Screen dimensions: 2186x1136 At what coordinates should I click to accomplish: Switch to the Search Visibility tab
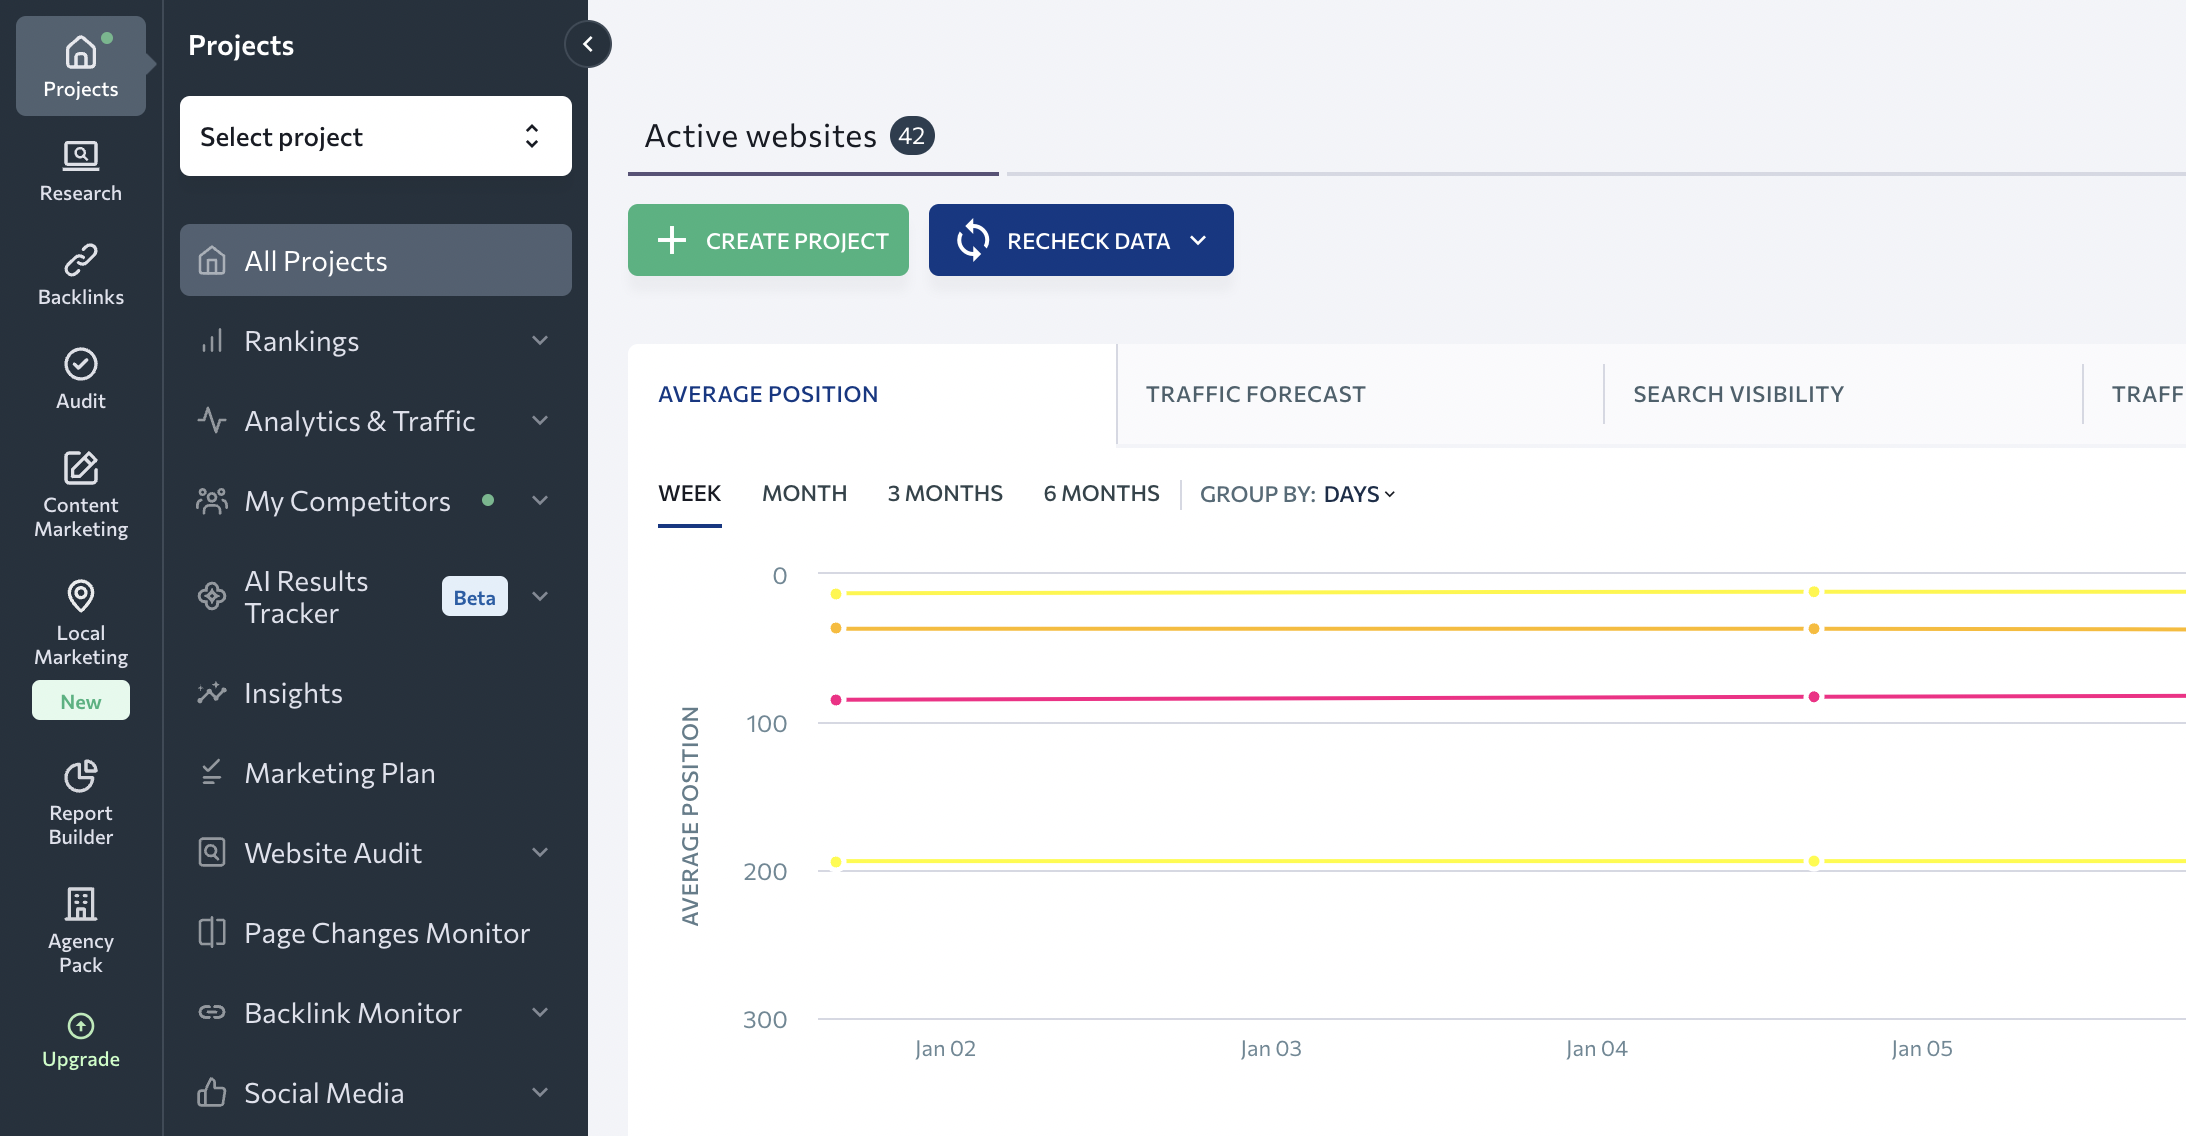coord(1738,394)
